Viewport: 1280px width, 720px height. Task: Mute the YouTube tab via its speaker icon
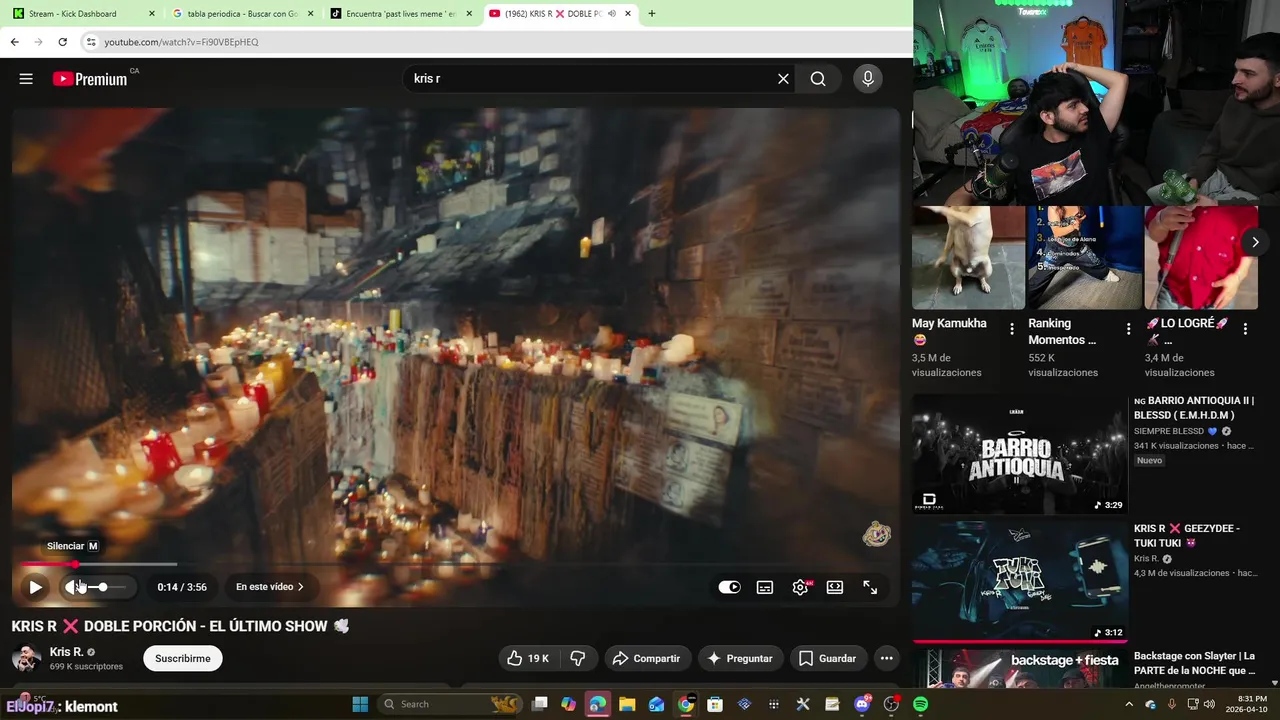[x=612, y=14]
